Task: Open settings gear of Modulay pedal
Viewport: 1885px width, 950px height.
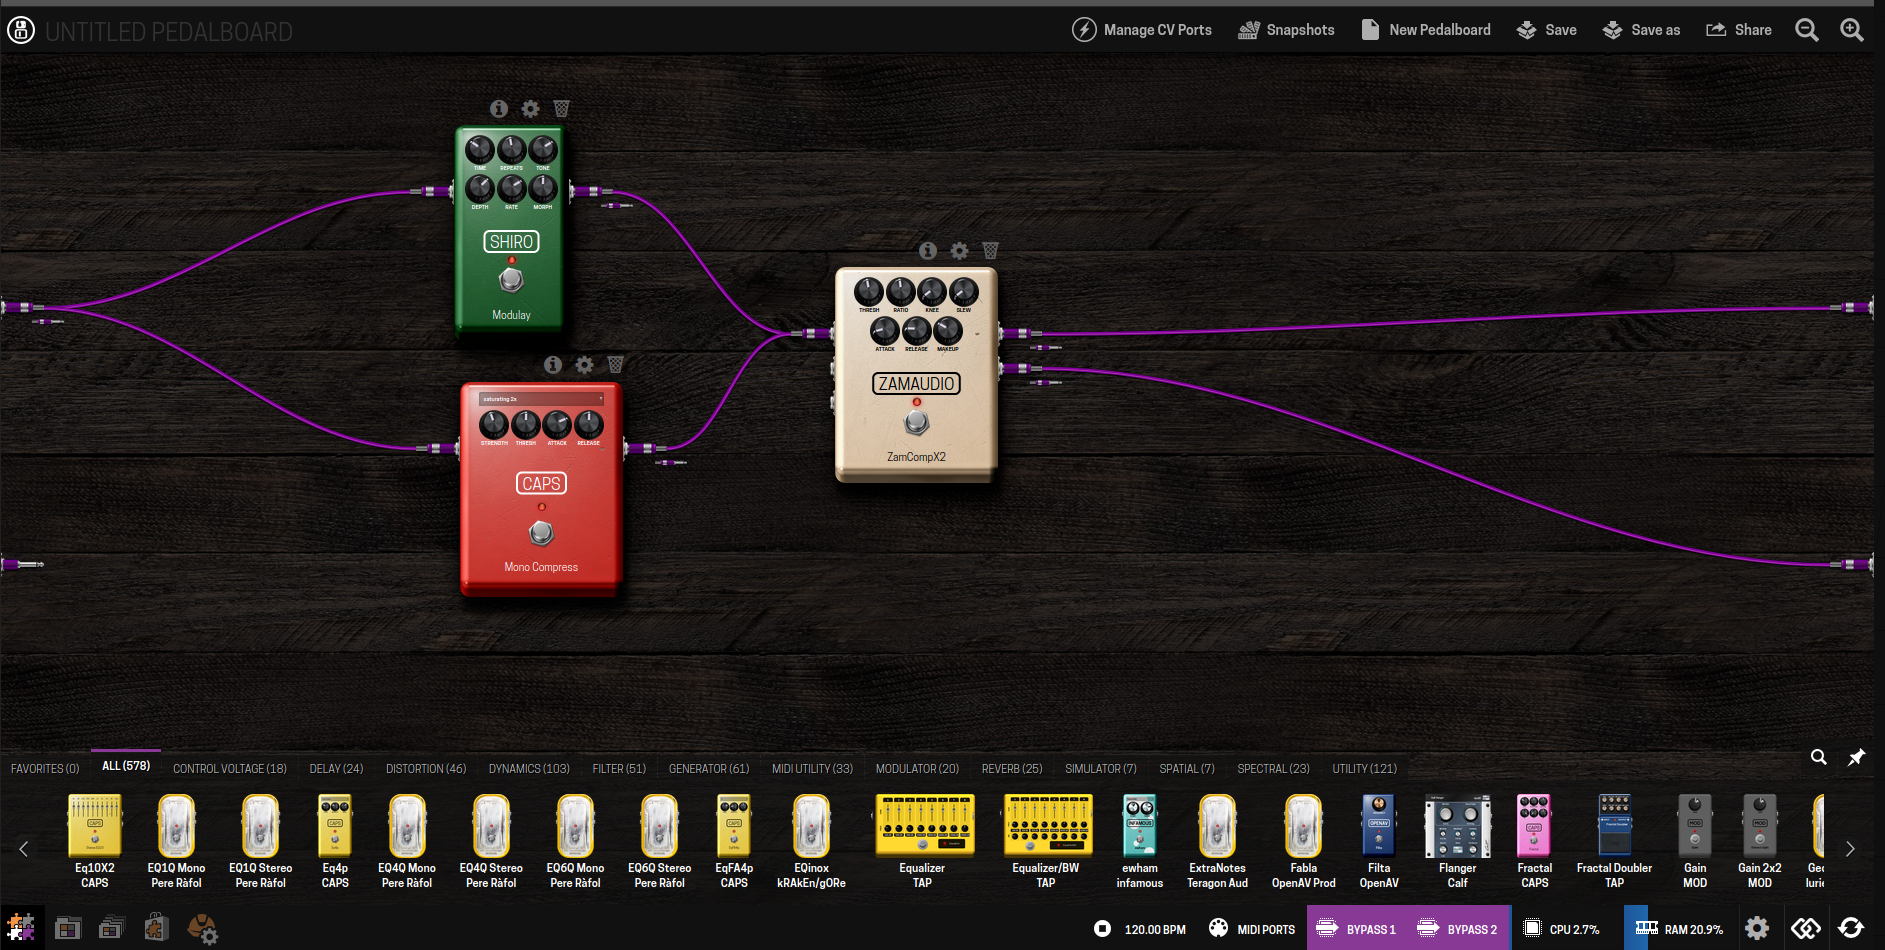Action: pos(531,109)
